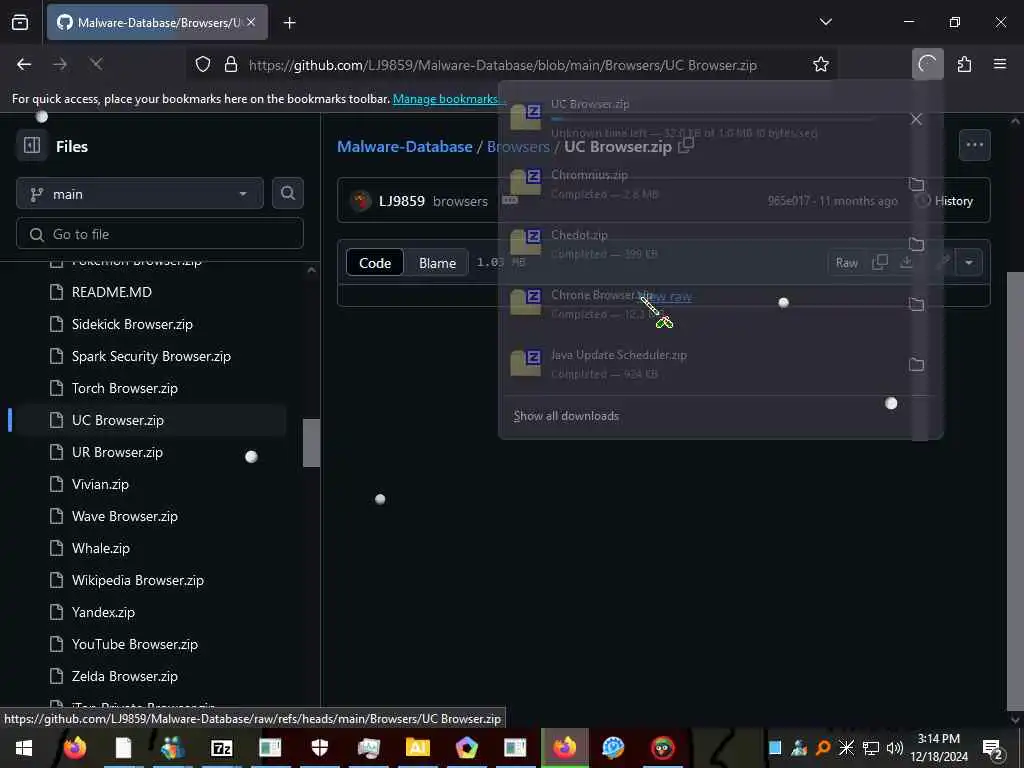The width and height of the screenshot is (1024, 768).
Task: Click the site security padlock icon
Action: point(231,65)
